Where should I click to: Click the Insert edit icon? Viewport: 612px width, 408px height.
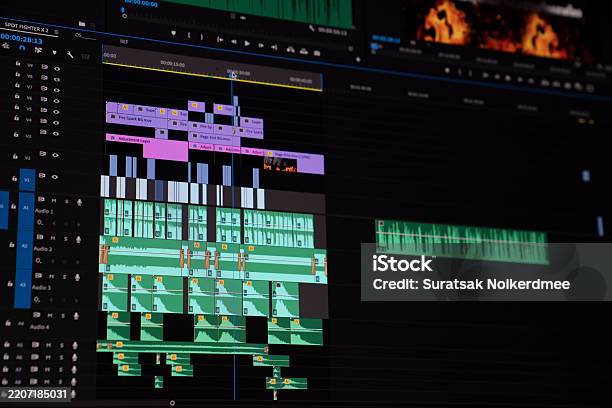coord(290,50)
